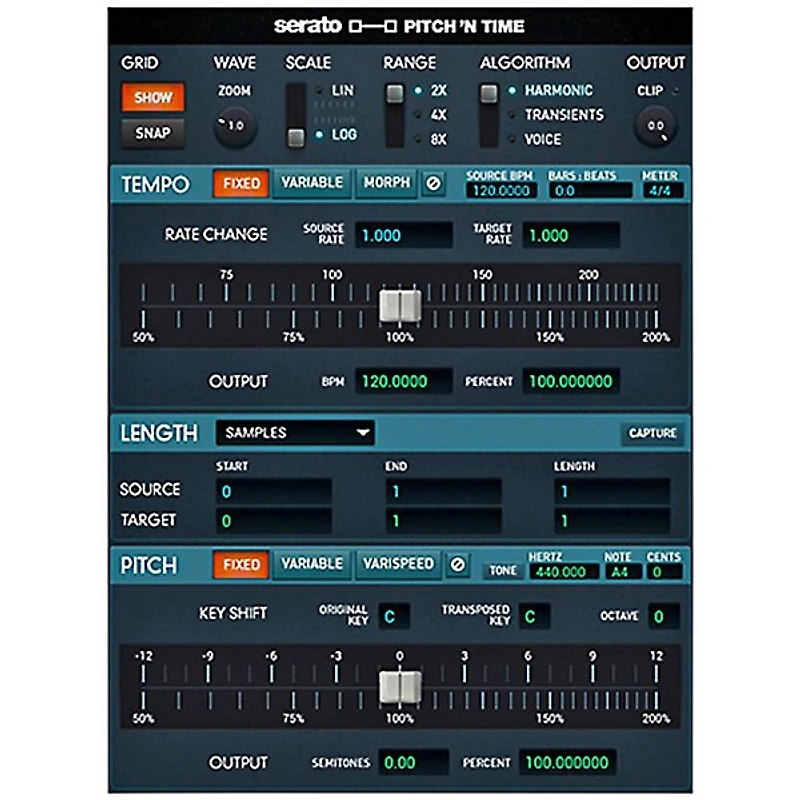The width and height of the screenshot is (800, 800).
Task: Click the Hertz 440.000 field
Action: point(563,572)
